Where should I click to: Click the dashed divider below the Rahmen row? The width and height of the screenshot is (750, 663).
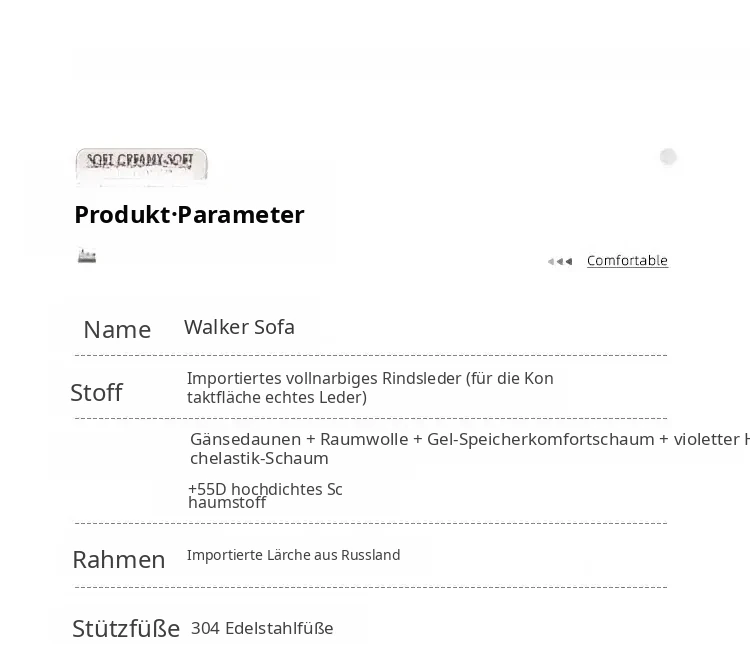point(371,587)
